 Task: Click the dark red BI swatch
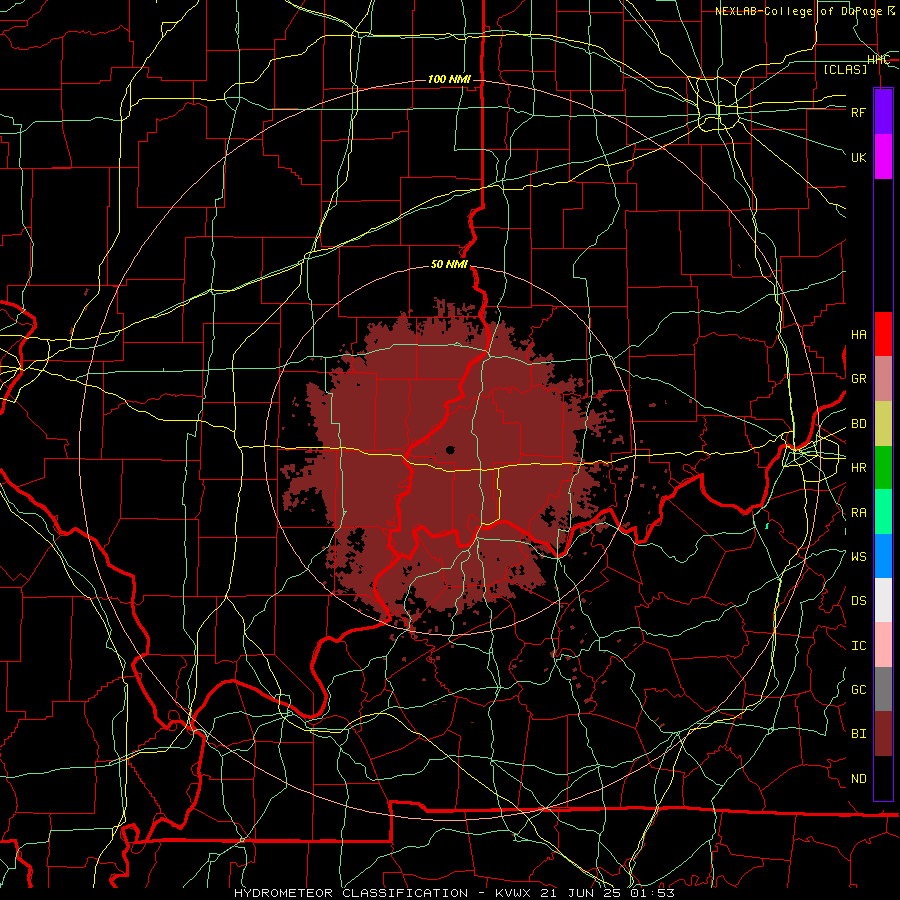(883, 734)
